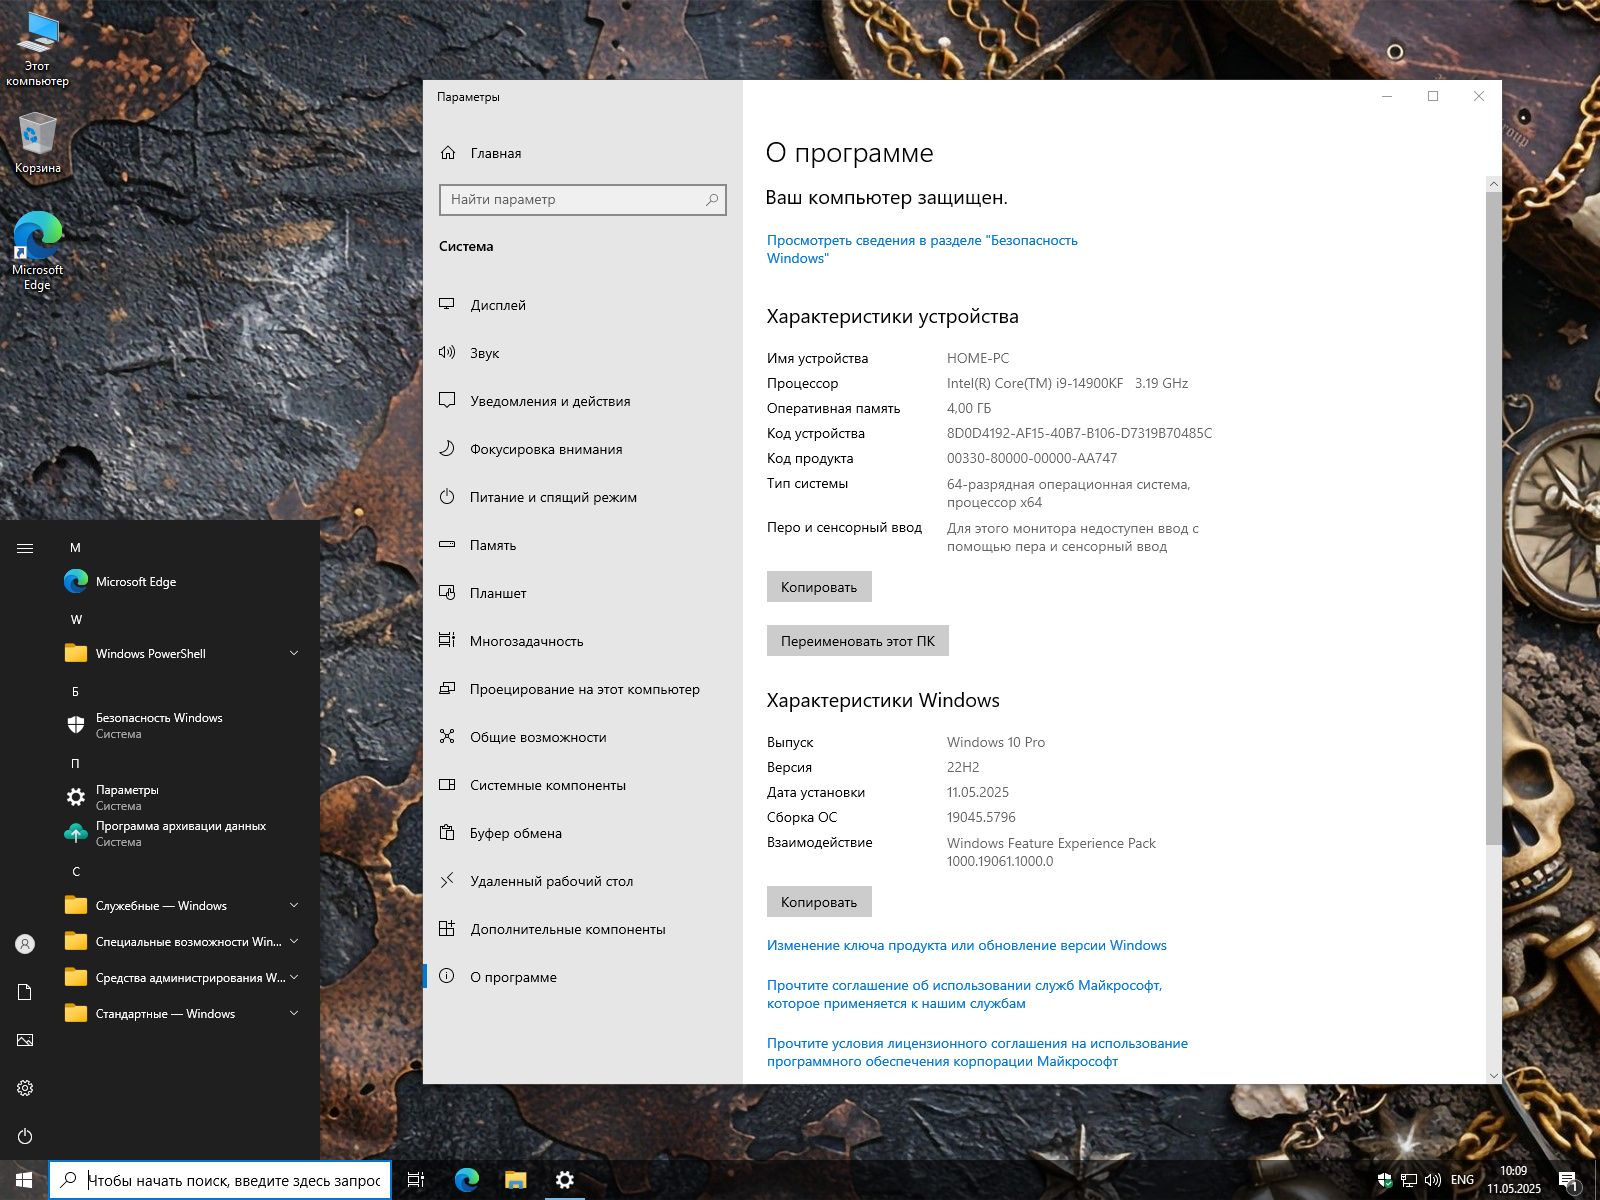
Task: Click Проецирование на этот компьютер icon
Action: click(447, 689)
